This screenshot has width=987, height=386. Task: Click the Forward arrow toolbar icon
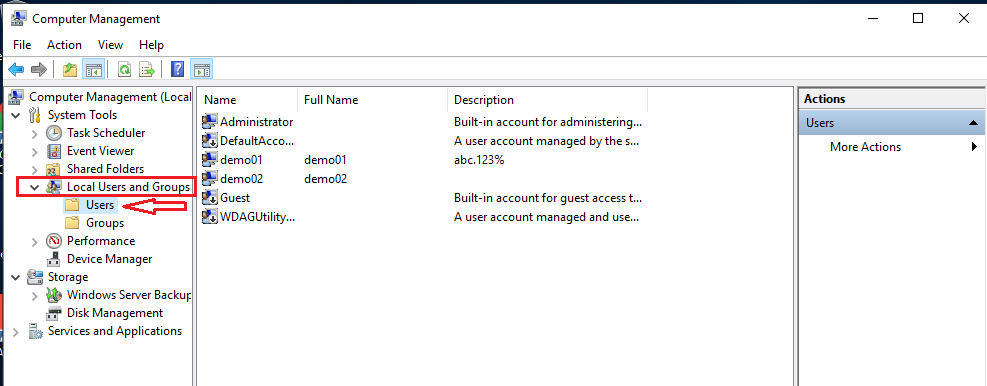(39, 69)
